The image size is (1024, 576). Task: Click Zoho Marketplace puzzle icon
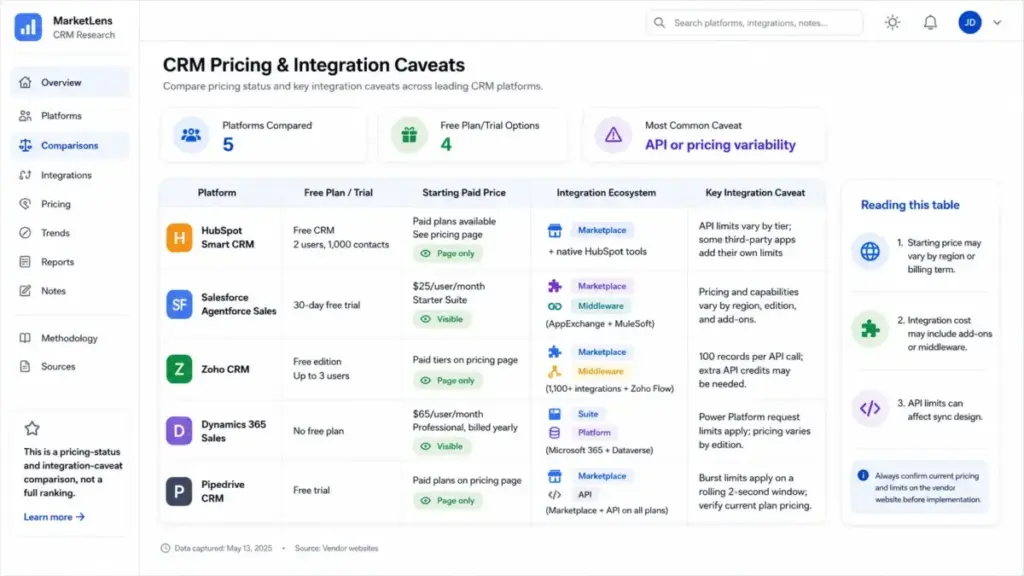pos(554,352)
